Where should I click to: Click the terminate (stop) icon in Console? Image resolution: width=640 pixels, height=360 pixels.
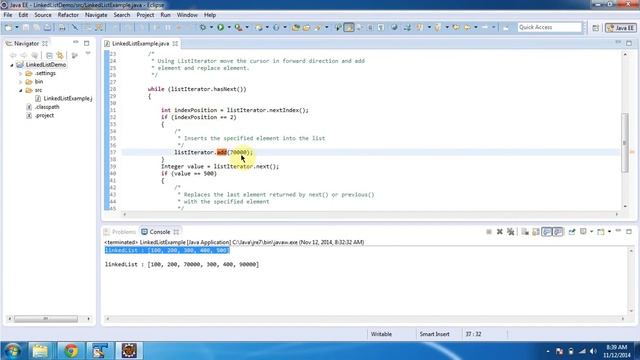[x=489, y=232]
